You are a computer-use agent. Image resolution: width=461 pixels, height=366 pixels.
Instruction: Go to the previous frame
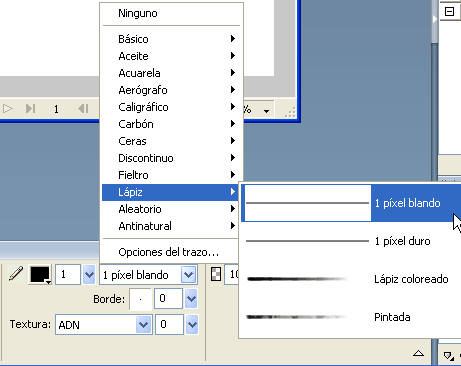[x=83, y=108]
